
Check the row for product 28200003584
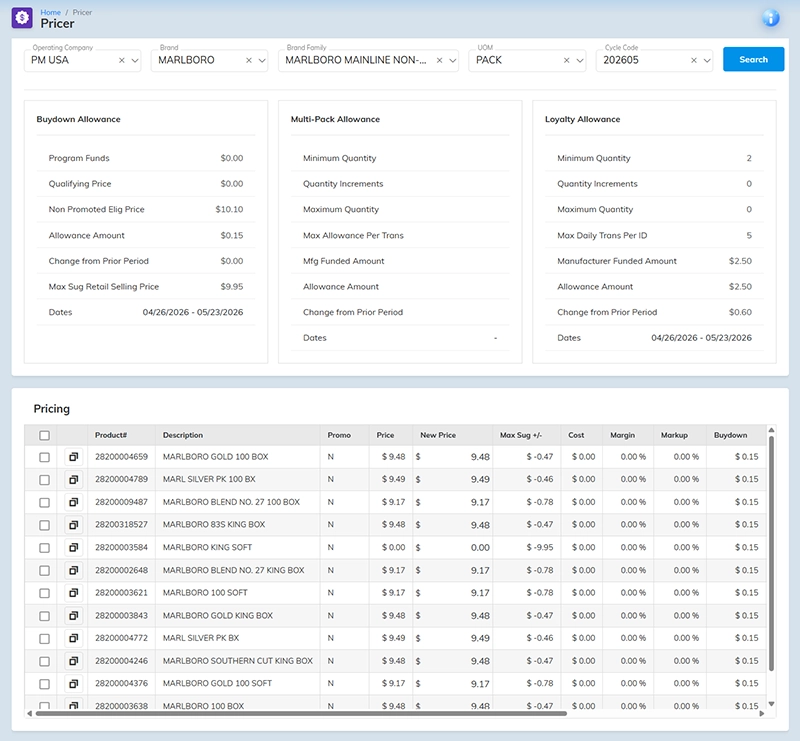coord(44,548)
